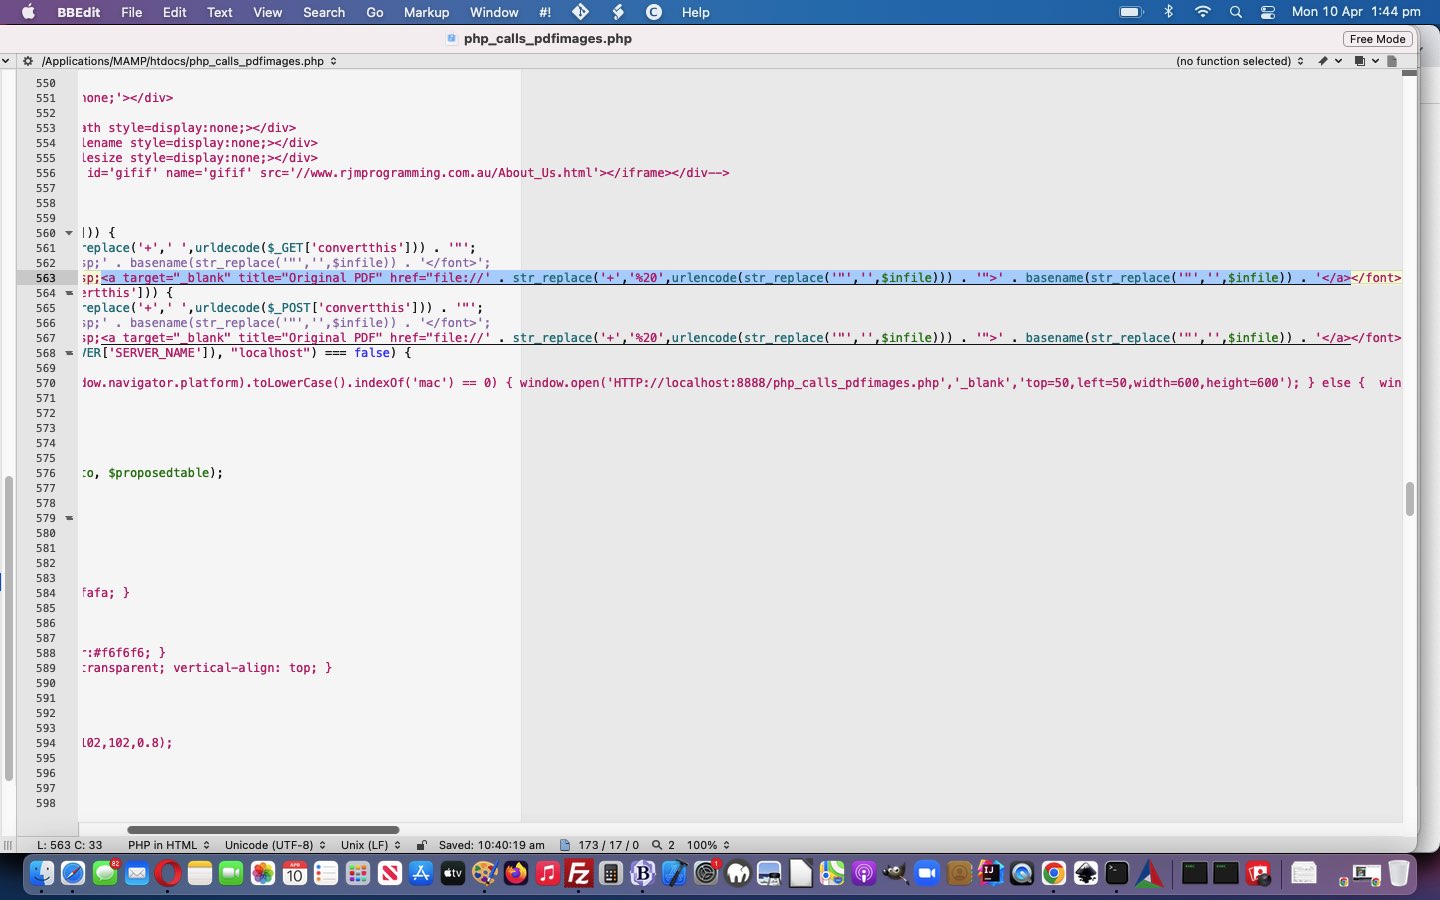Click the horizontal scrollbar thumb
This screenshot has height=900, width=1440.
coord(263,829)
